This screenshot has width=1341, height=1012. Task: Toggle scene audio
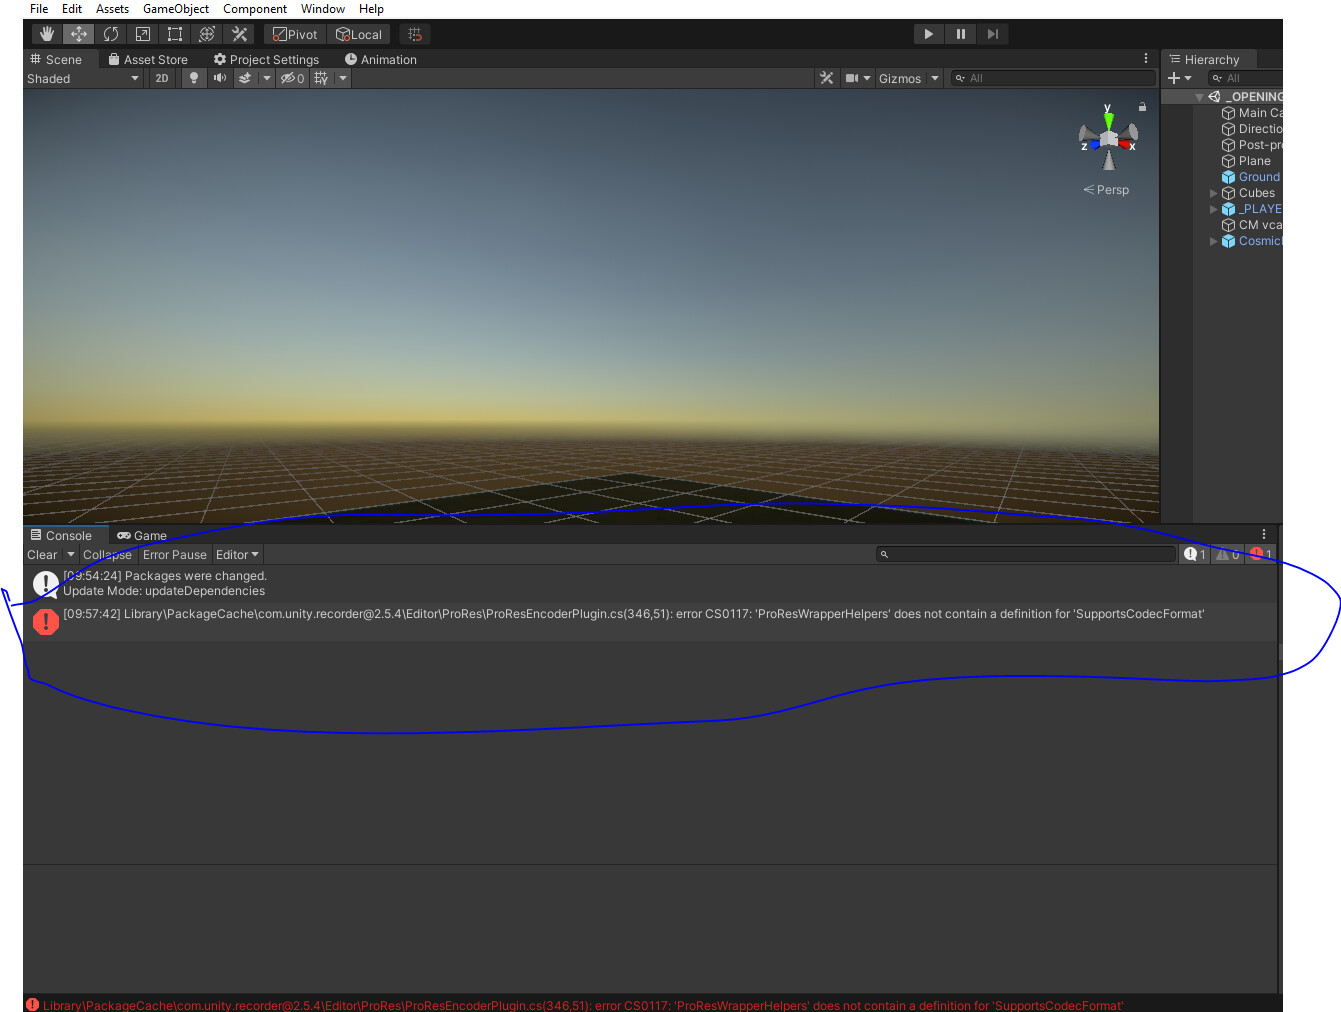pos(219,78)
